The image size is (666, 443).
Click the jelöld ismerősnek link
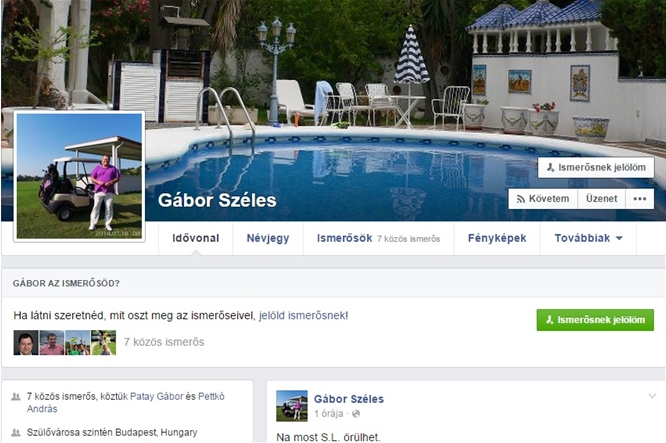[x=302, y=316]
